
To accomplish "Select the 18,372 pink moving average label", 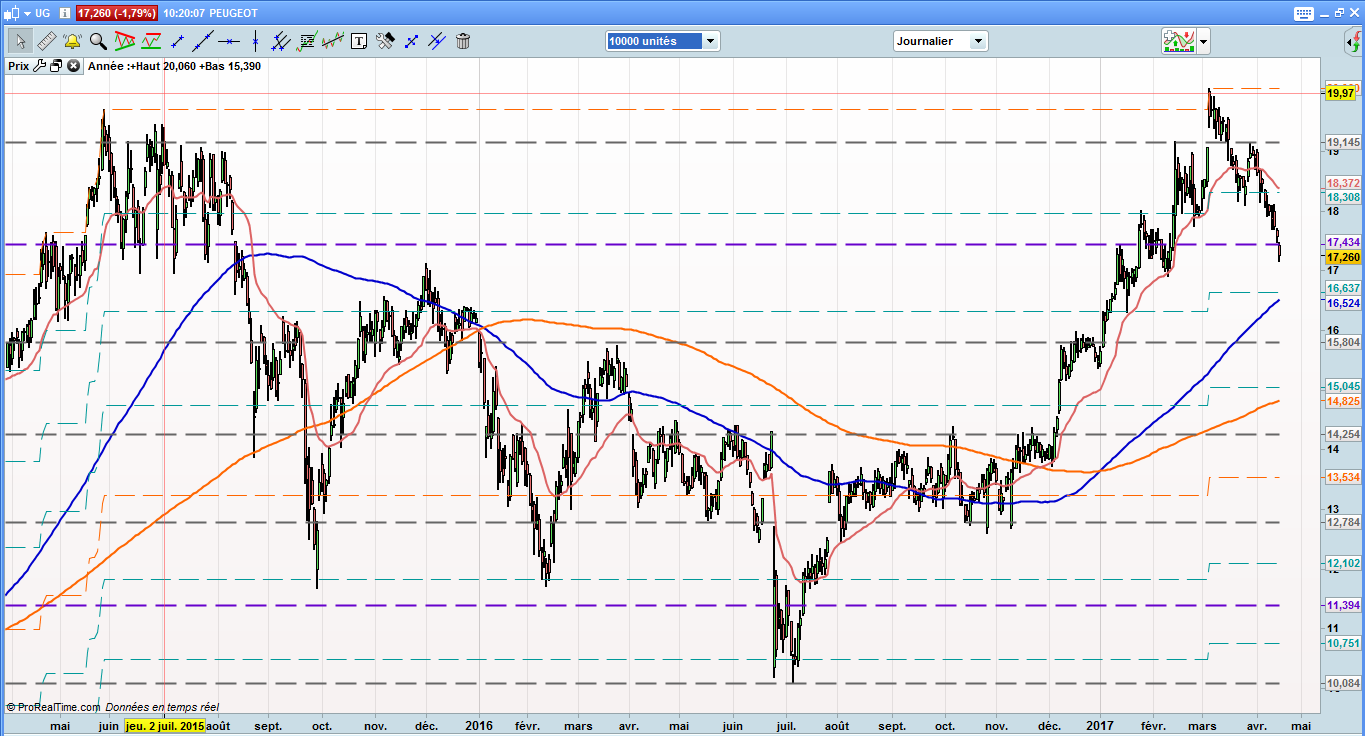I will click(x=1343, y=184).
